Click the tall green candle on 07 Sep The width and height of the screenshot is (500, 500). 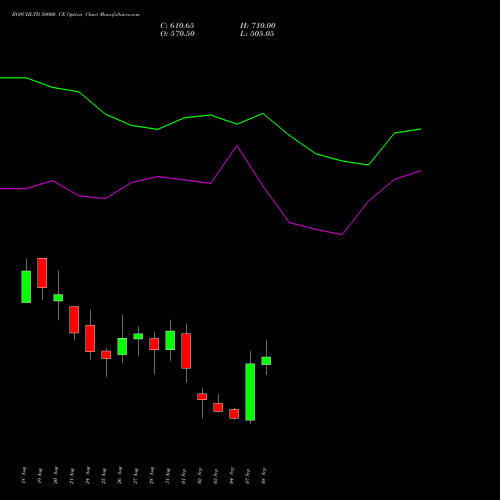250,392
